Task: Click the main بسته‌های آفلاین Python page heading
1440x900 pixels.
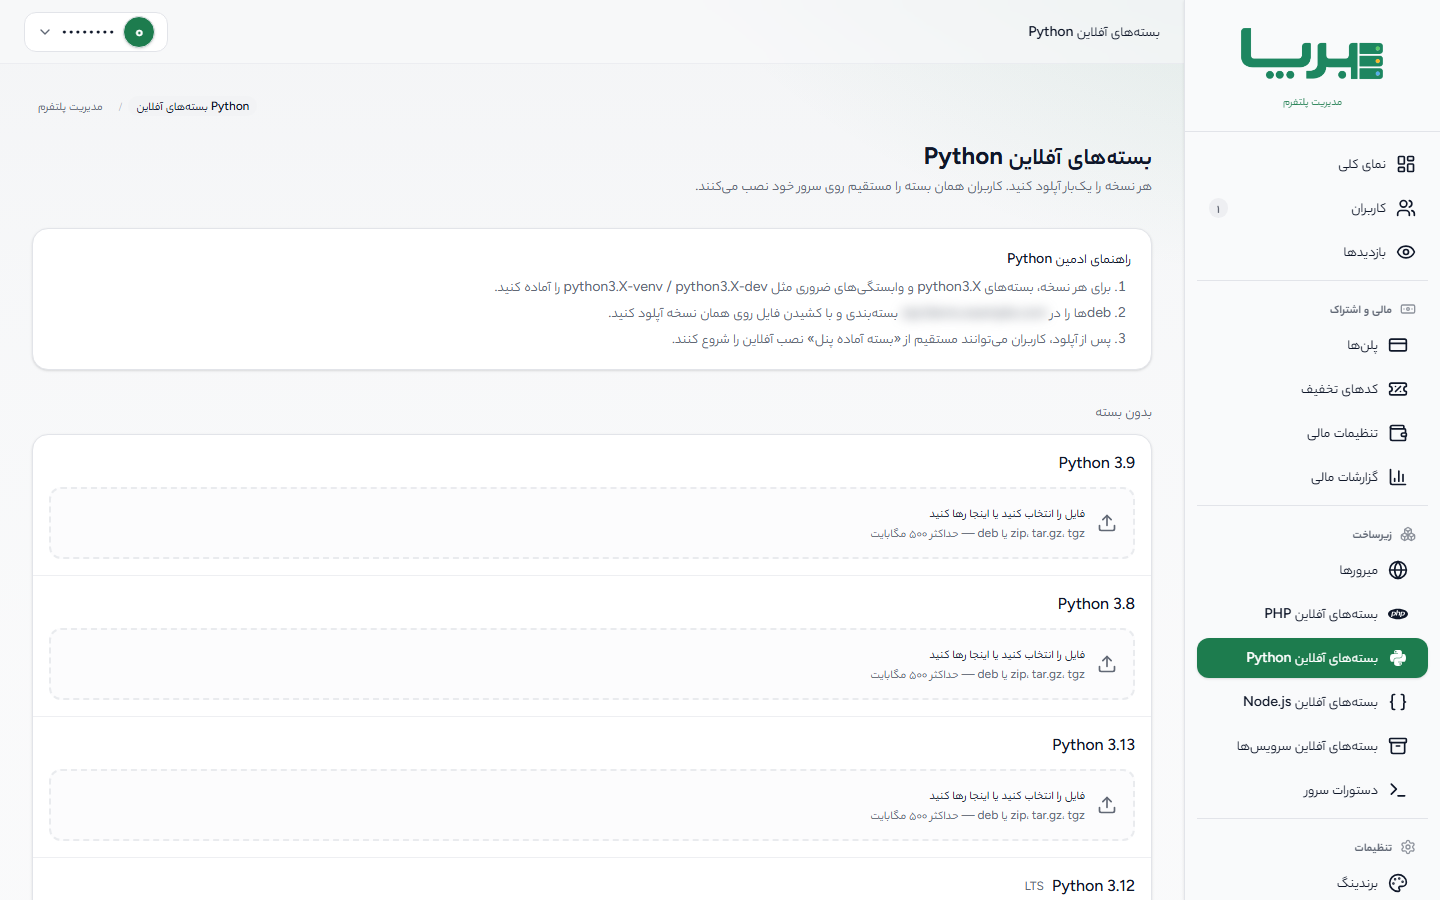Action: [x=1038, y=157]
